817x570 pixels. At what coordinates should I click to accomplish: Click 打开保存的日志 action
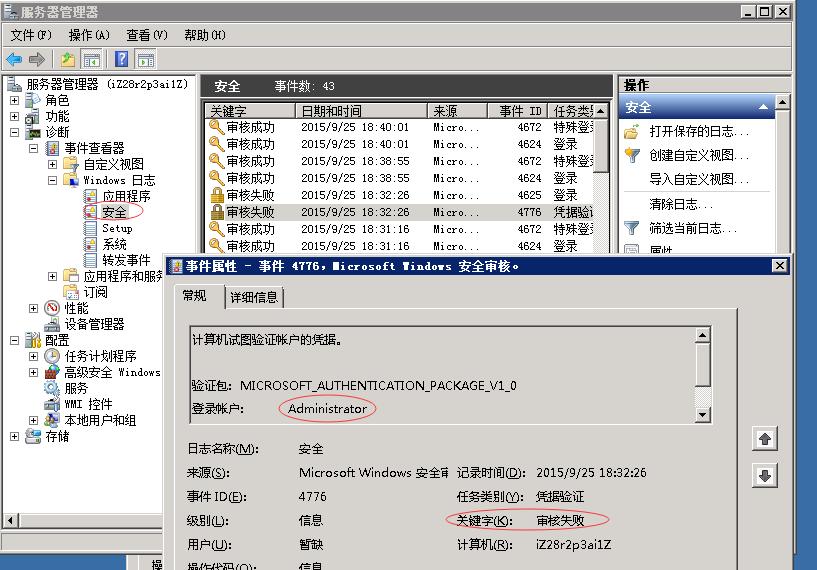(699, 131)
